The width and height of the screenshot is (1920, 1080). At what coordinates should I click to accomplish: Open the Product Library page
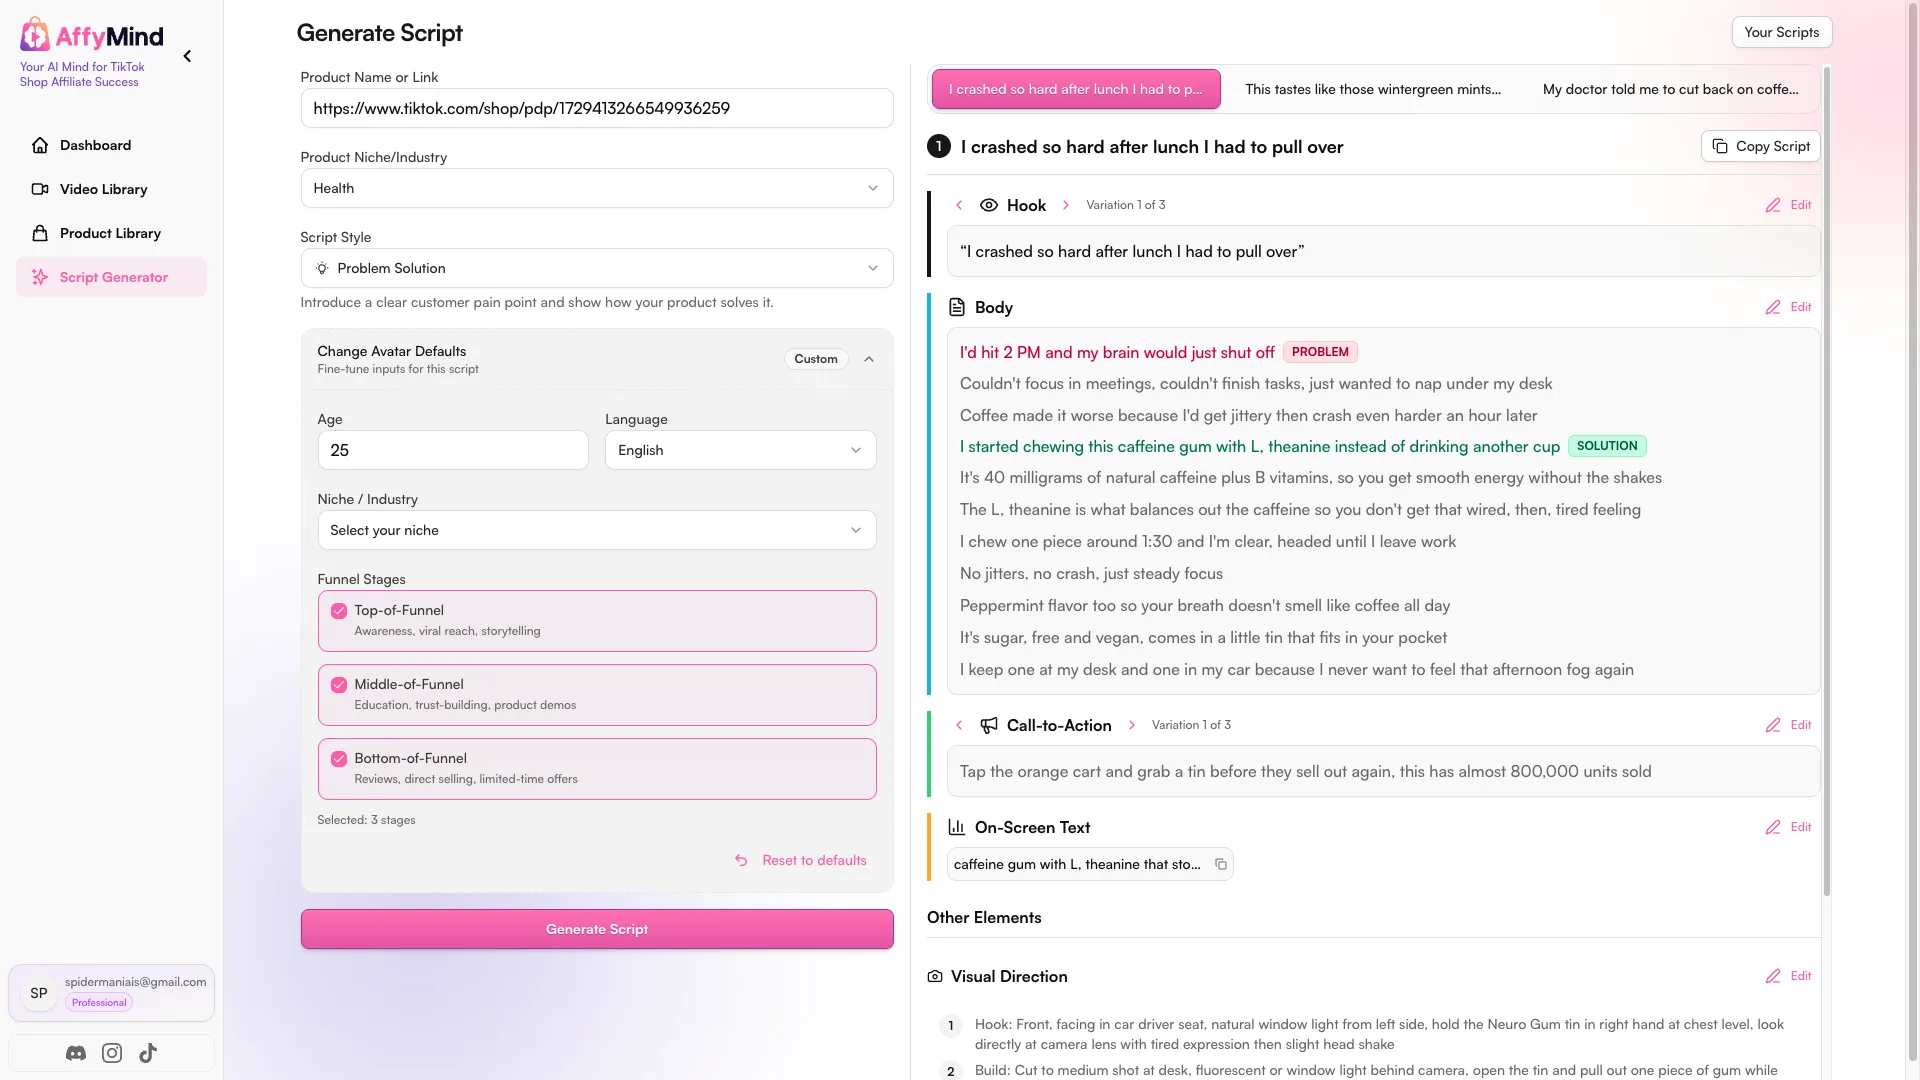(x=111, y=233)
